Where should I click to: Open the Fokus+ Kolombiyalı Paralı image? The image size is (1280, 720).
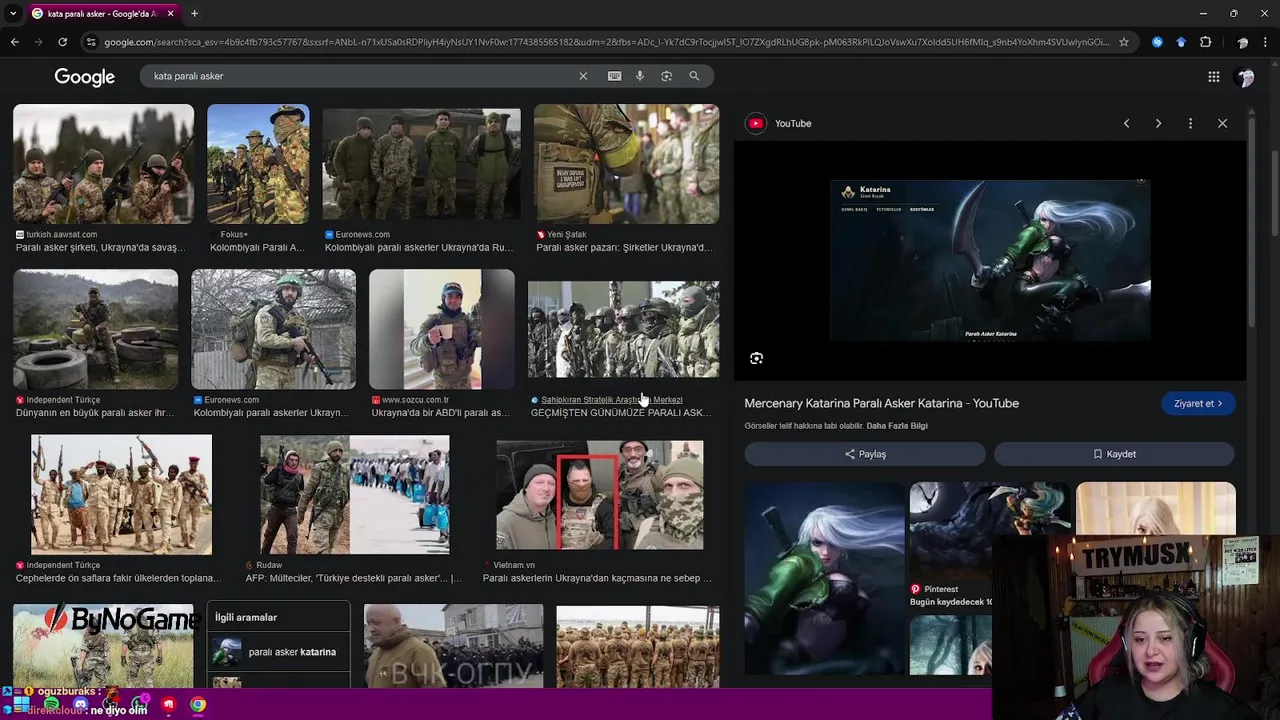(258, 164)
